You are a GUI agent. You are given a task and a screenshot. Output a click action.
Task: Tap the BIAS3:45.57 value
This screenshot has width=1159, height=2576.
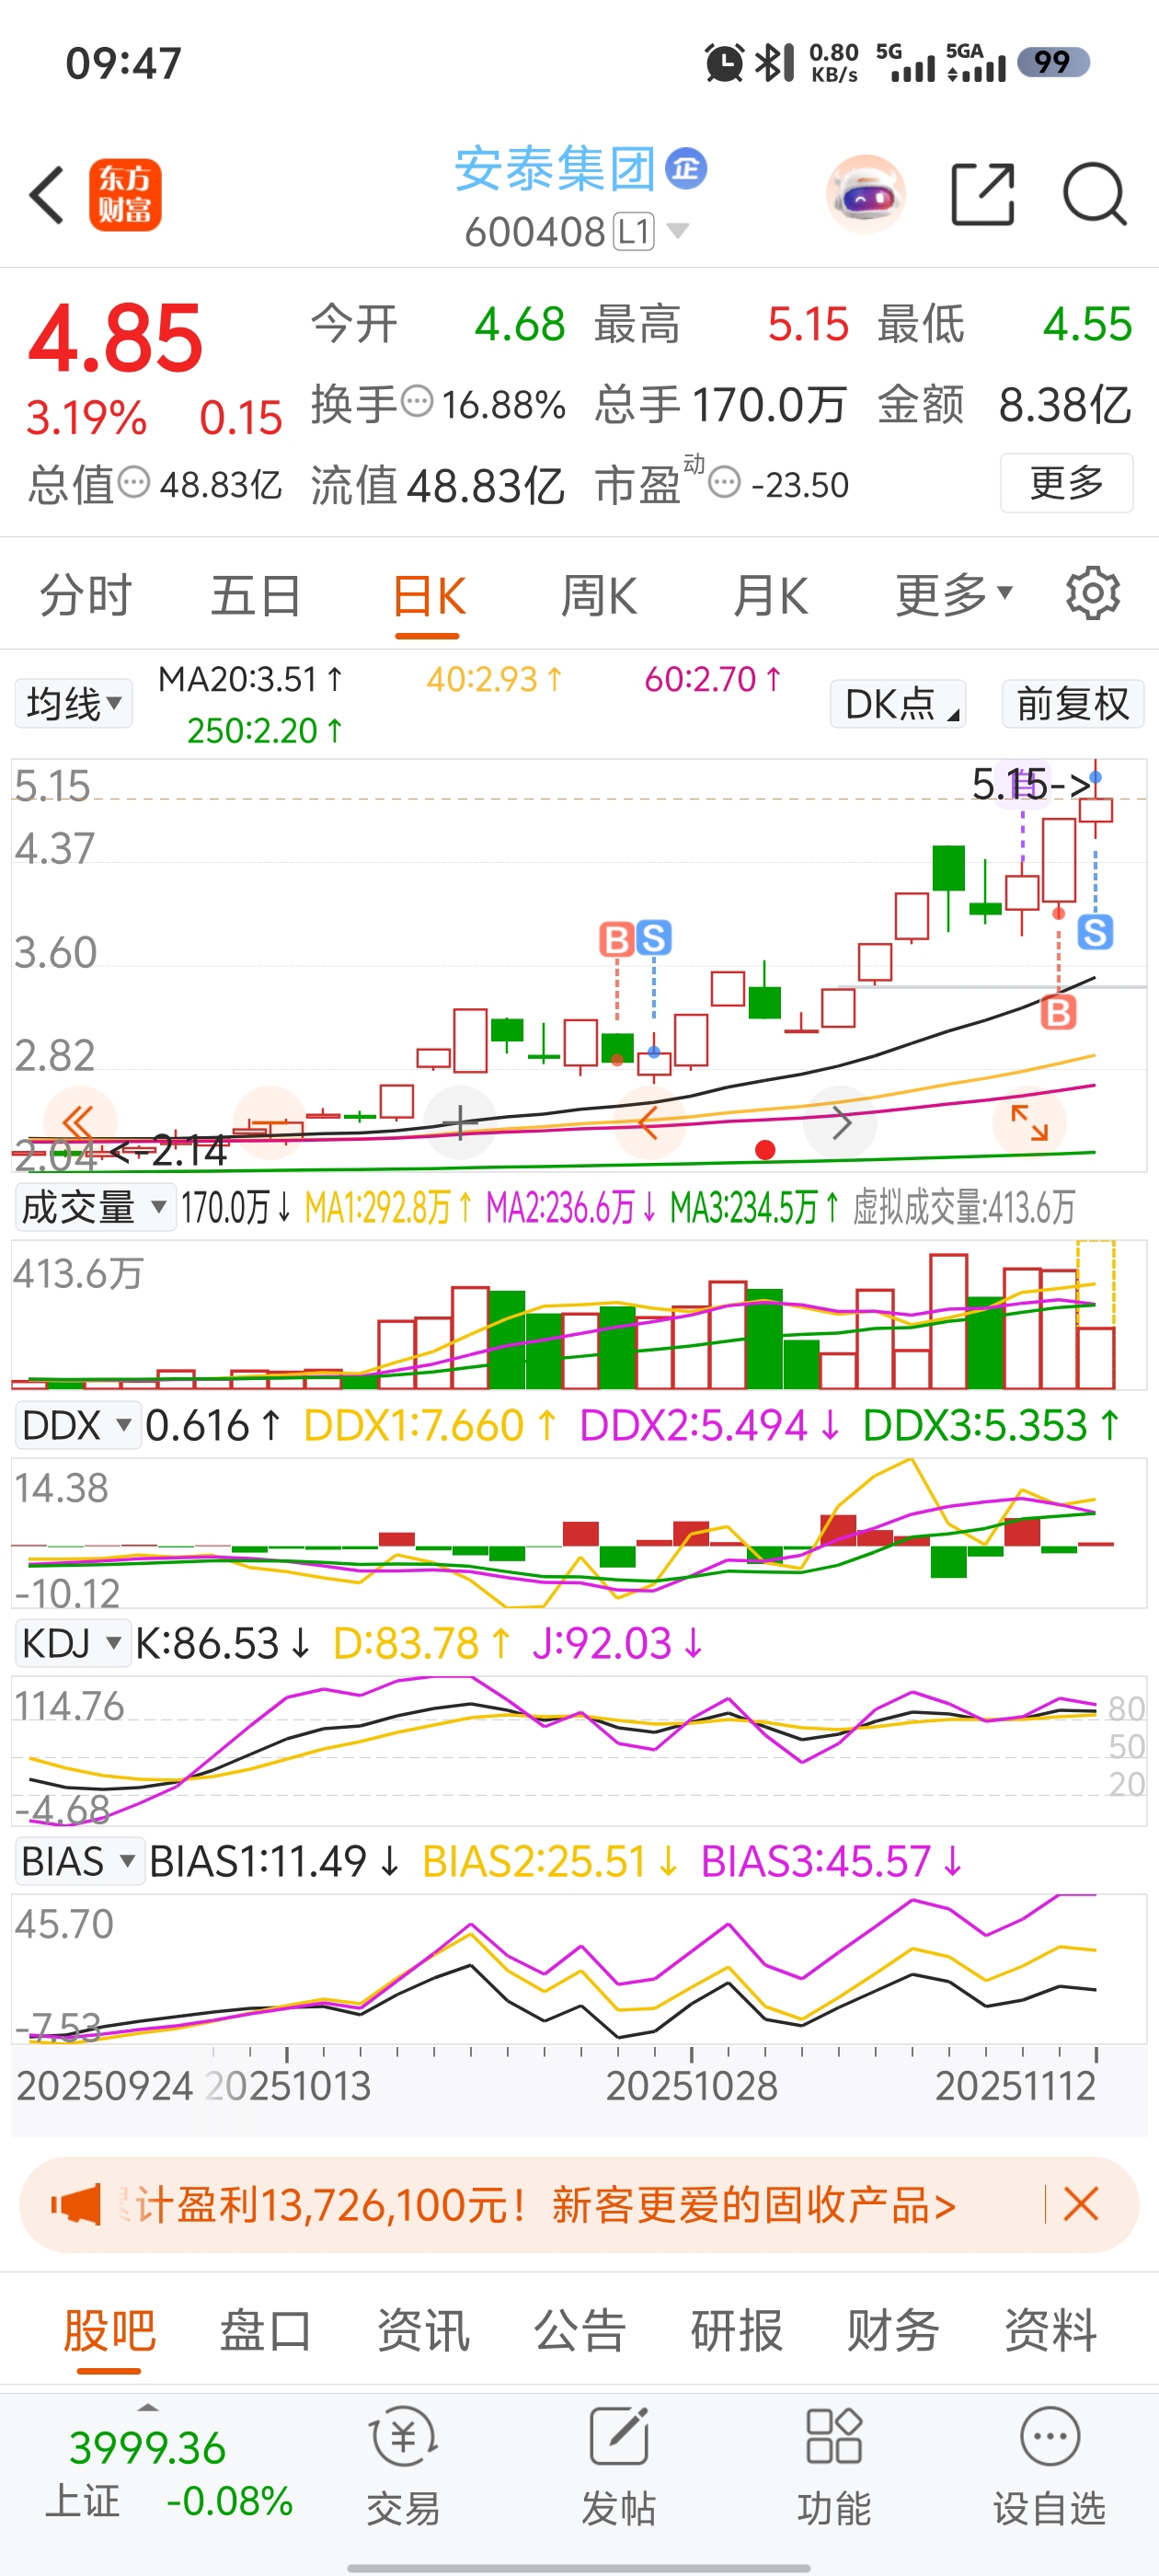click(x=832, y=1861)
